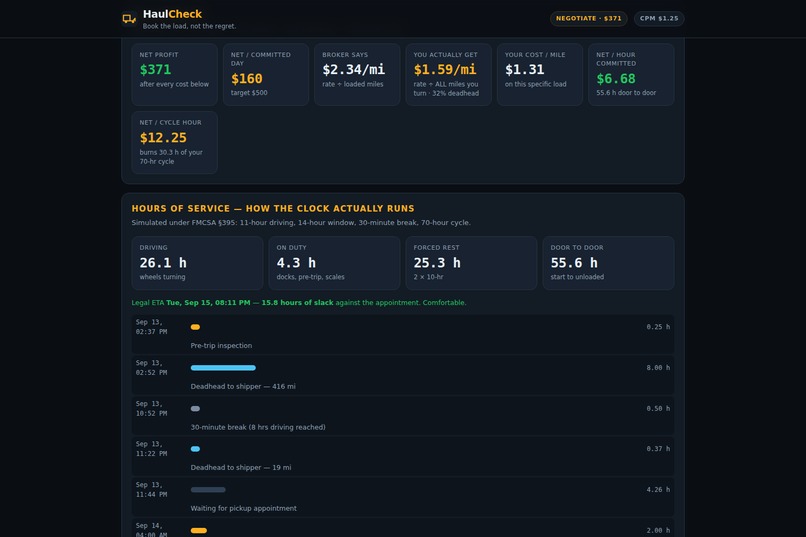Screen dimensions: 806x537
Task: Click the Waiting for pickup appointment duration bar
Action: coord(208,490)
